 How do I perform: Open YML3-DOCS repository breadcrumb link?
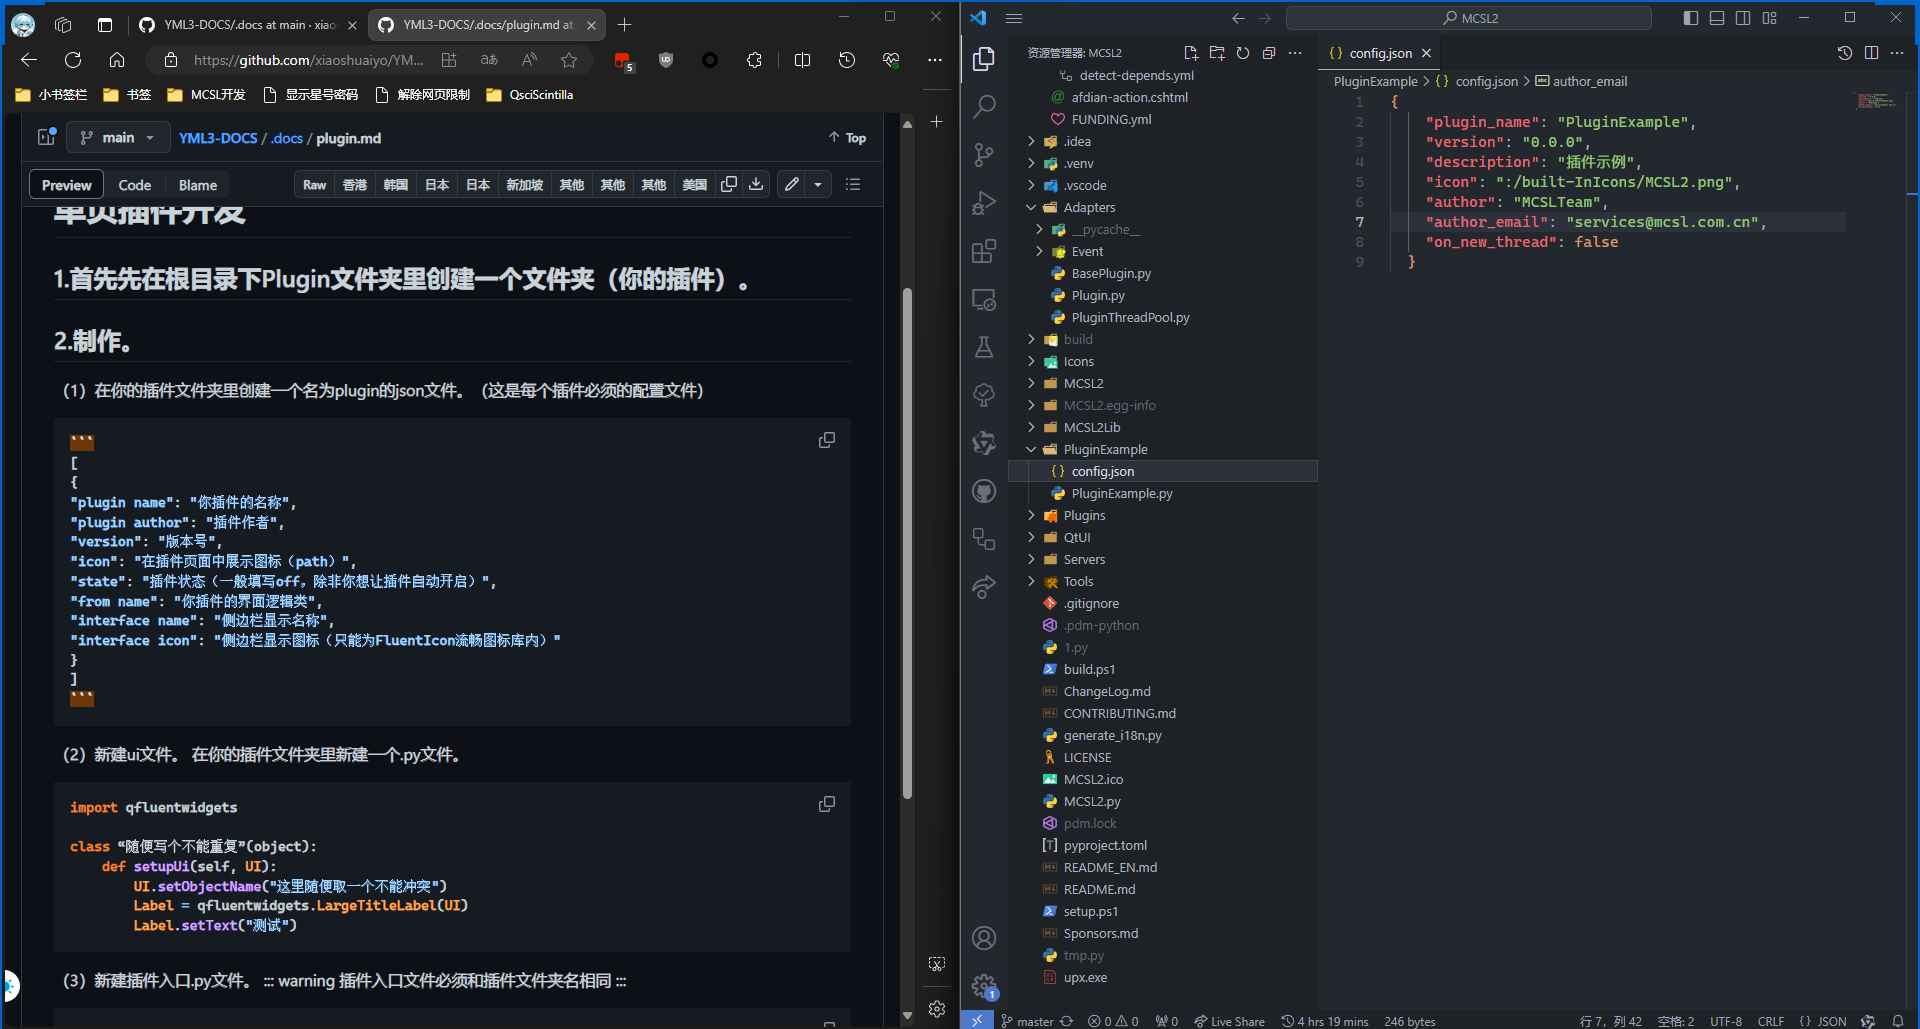[x=218, y=138]
